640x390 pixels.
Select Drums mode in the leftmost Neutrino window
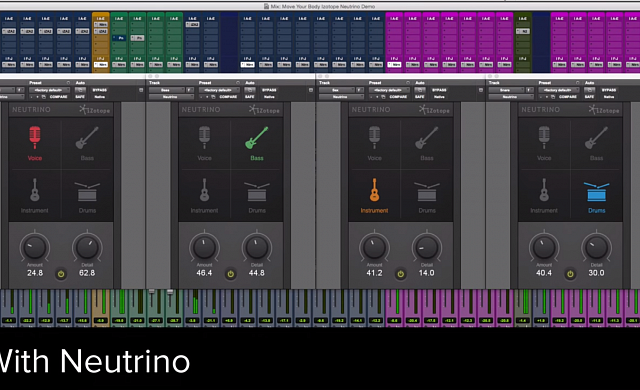tap(87, 197)
